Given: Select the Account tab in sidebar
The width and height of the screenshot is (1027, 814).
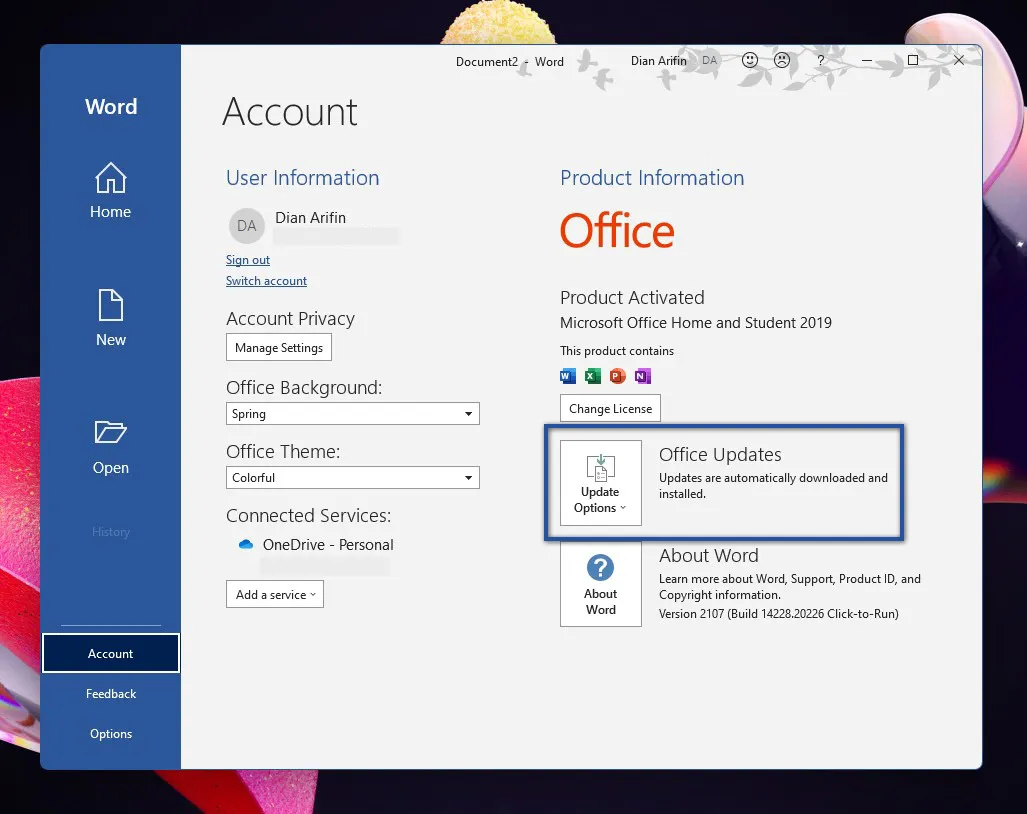Looking at the screenshot, I should [x=110, y=654].
